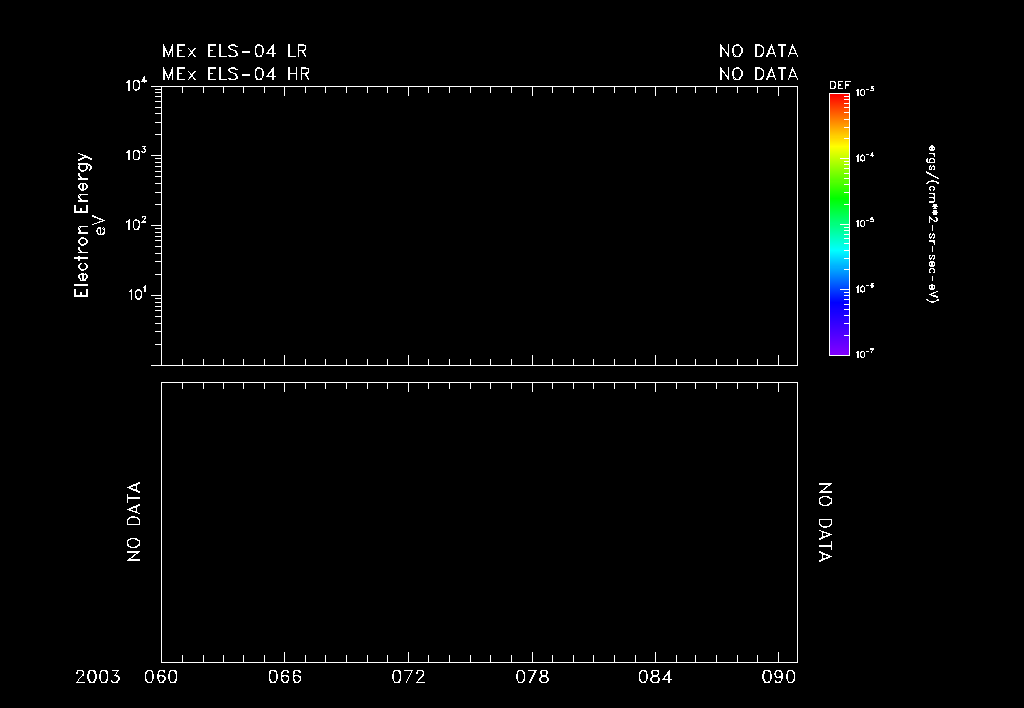Click the '060' day tick label
Screen dimensions: 1024x708
[x=161, y=677]
